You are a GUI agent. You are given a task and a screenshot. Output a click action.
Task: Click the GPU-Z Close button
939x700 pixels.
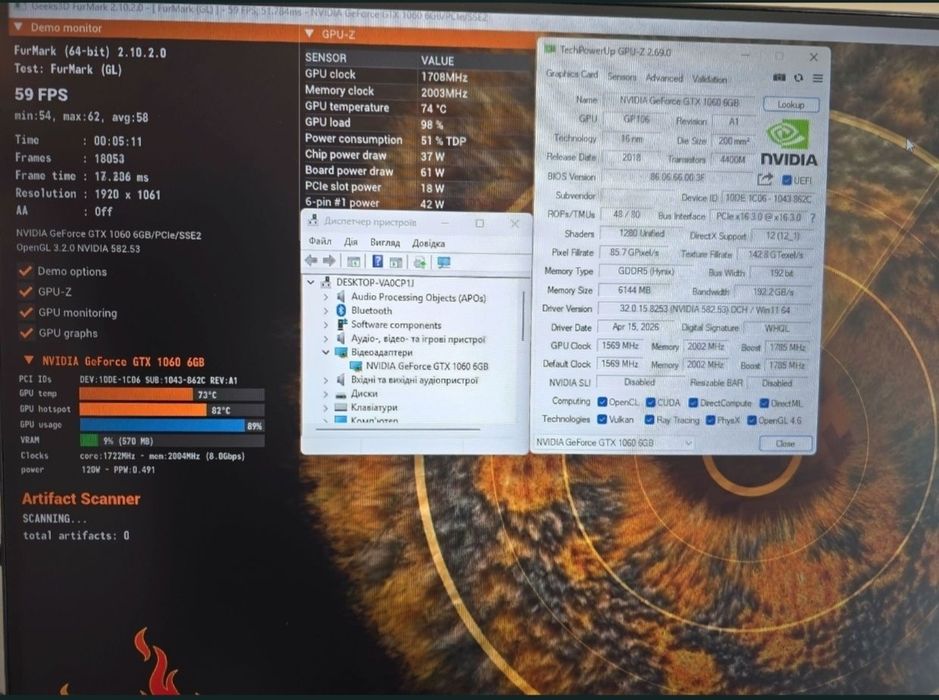[x=785, y=444]
